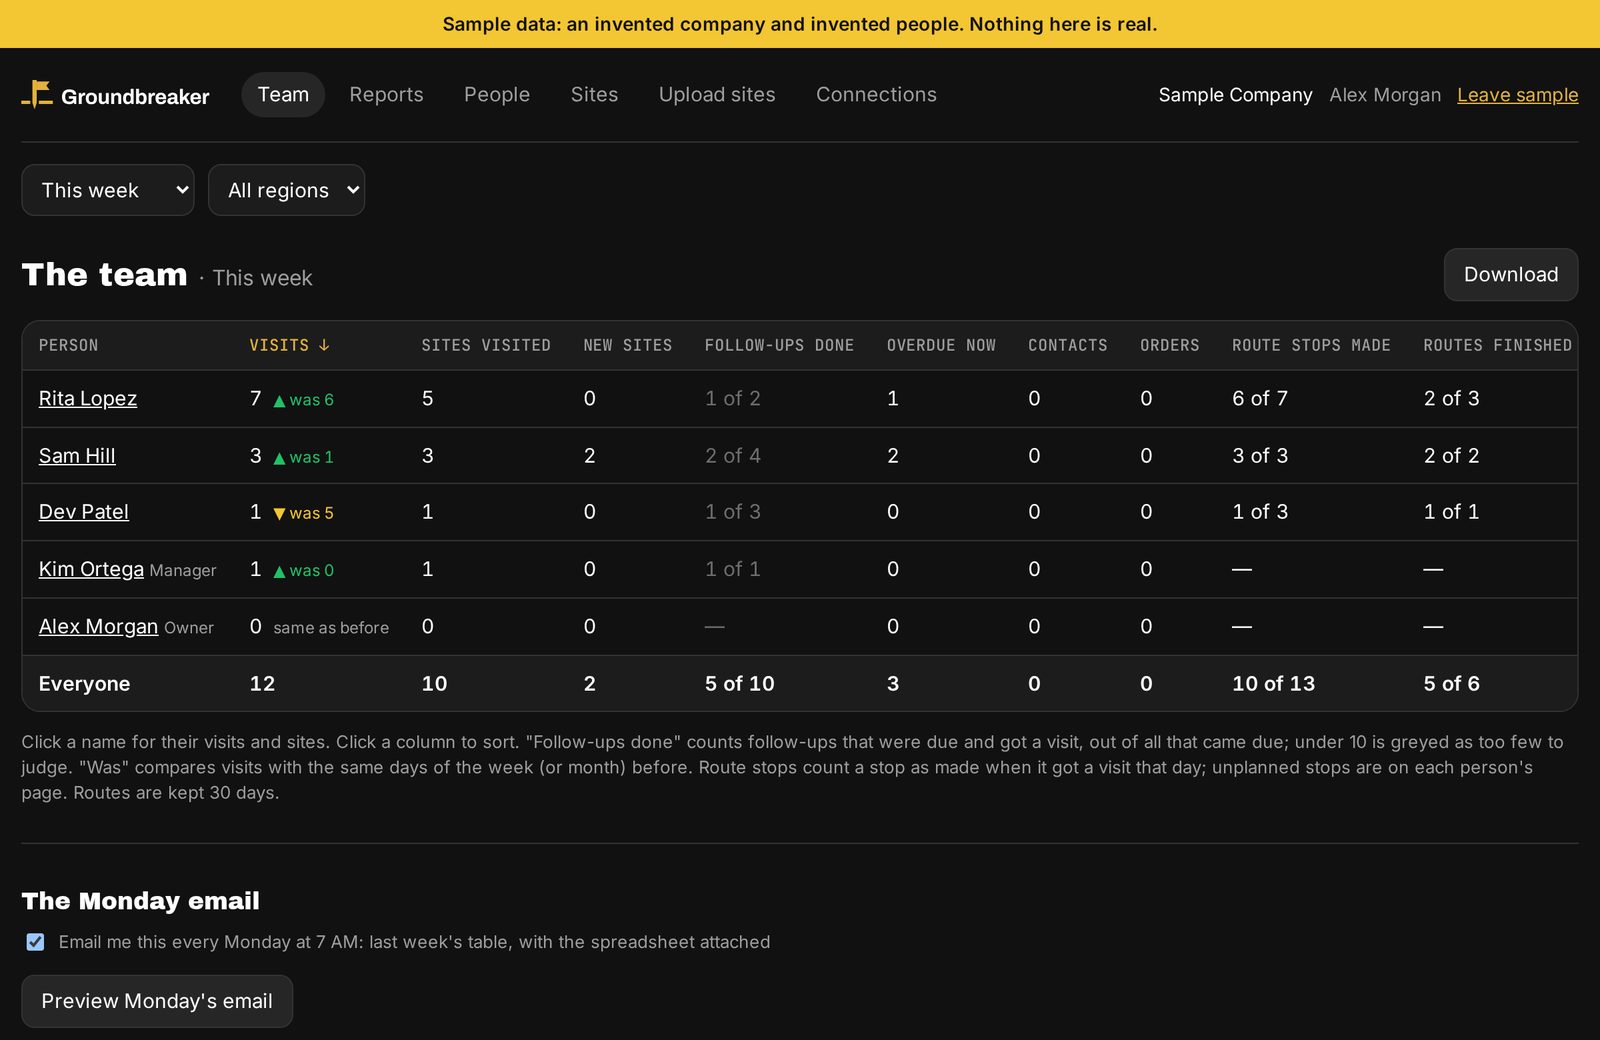Open Kim Ortega's page
This screenshot has width=1600, height=1040.
pyautogui.click(x=91, y=568)
